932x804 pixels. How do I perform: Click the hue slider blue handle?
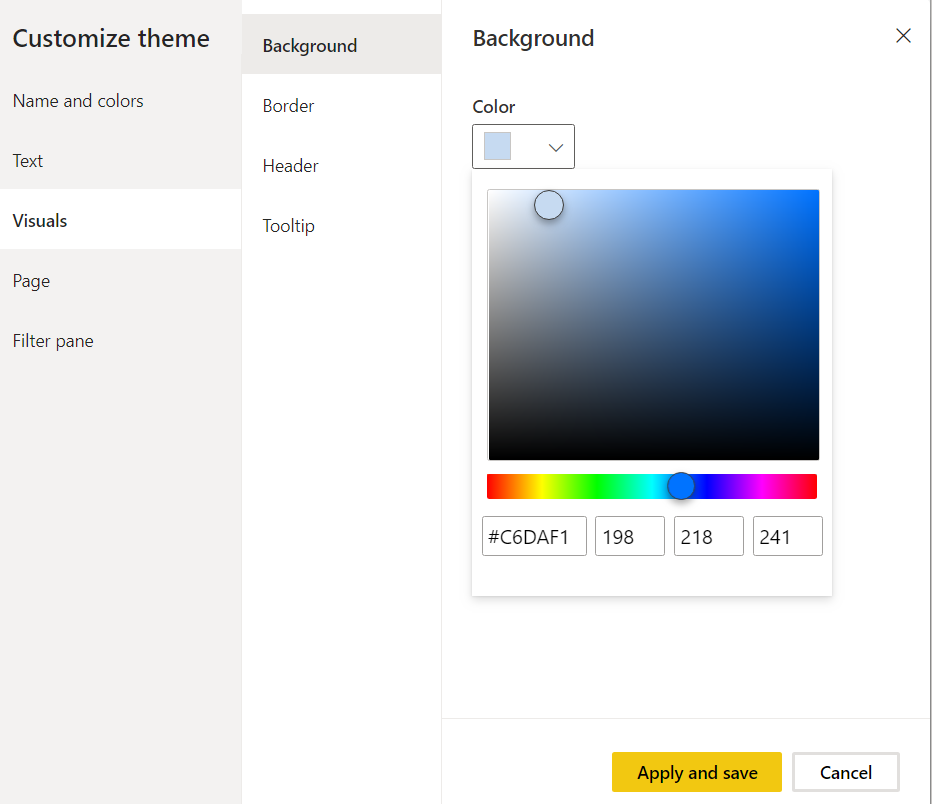[681, 486]
